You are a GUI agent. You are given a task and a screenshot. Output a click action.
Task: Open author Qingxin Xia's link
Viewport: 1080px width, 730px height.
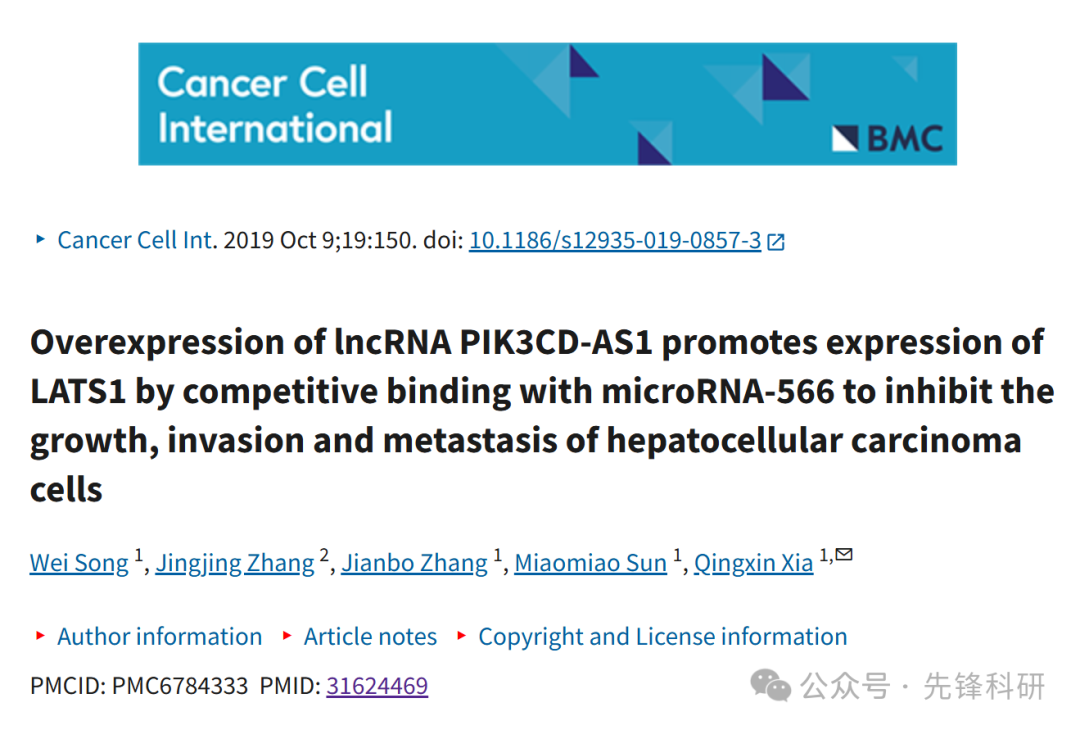pos(754,563)
